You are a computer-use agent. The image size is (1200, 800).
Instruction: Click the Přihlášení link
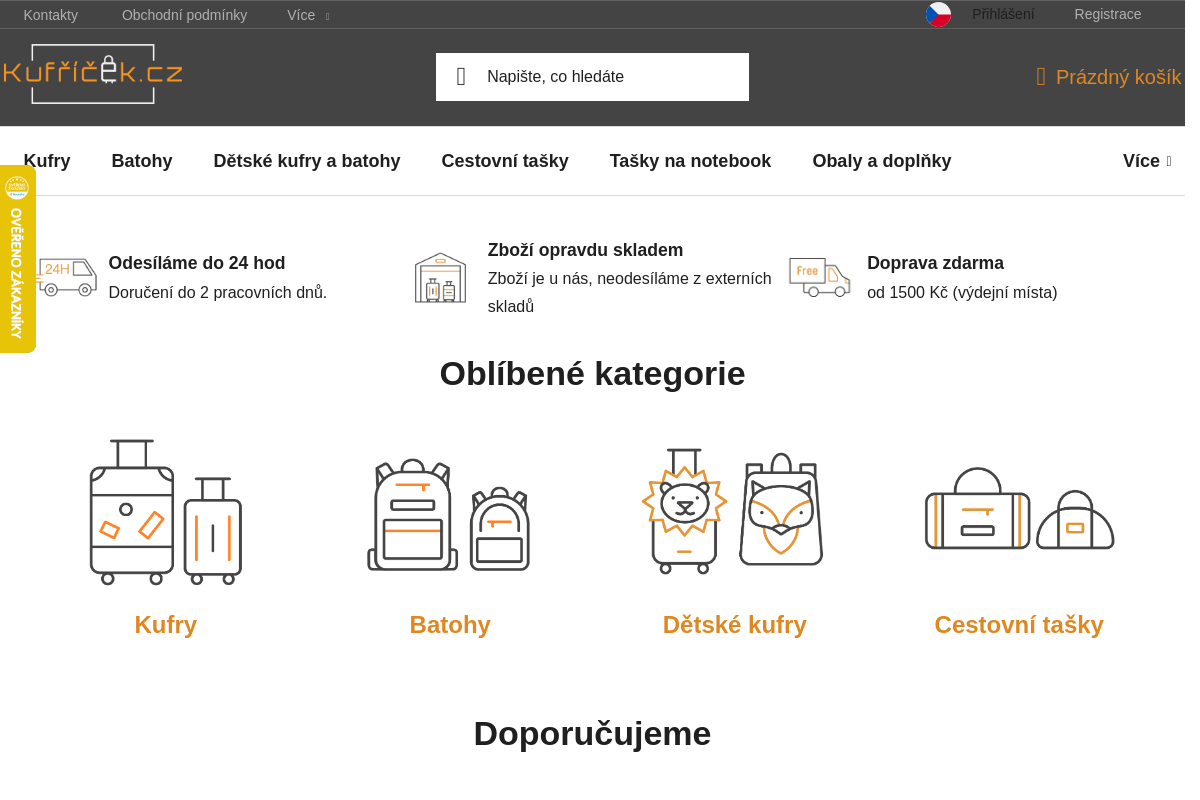1003,14
